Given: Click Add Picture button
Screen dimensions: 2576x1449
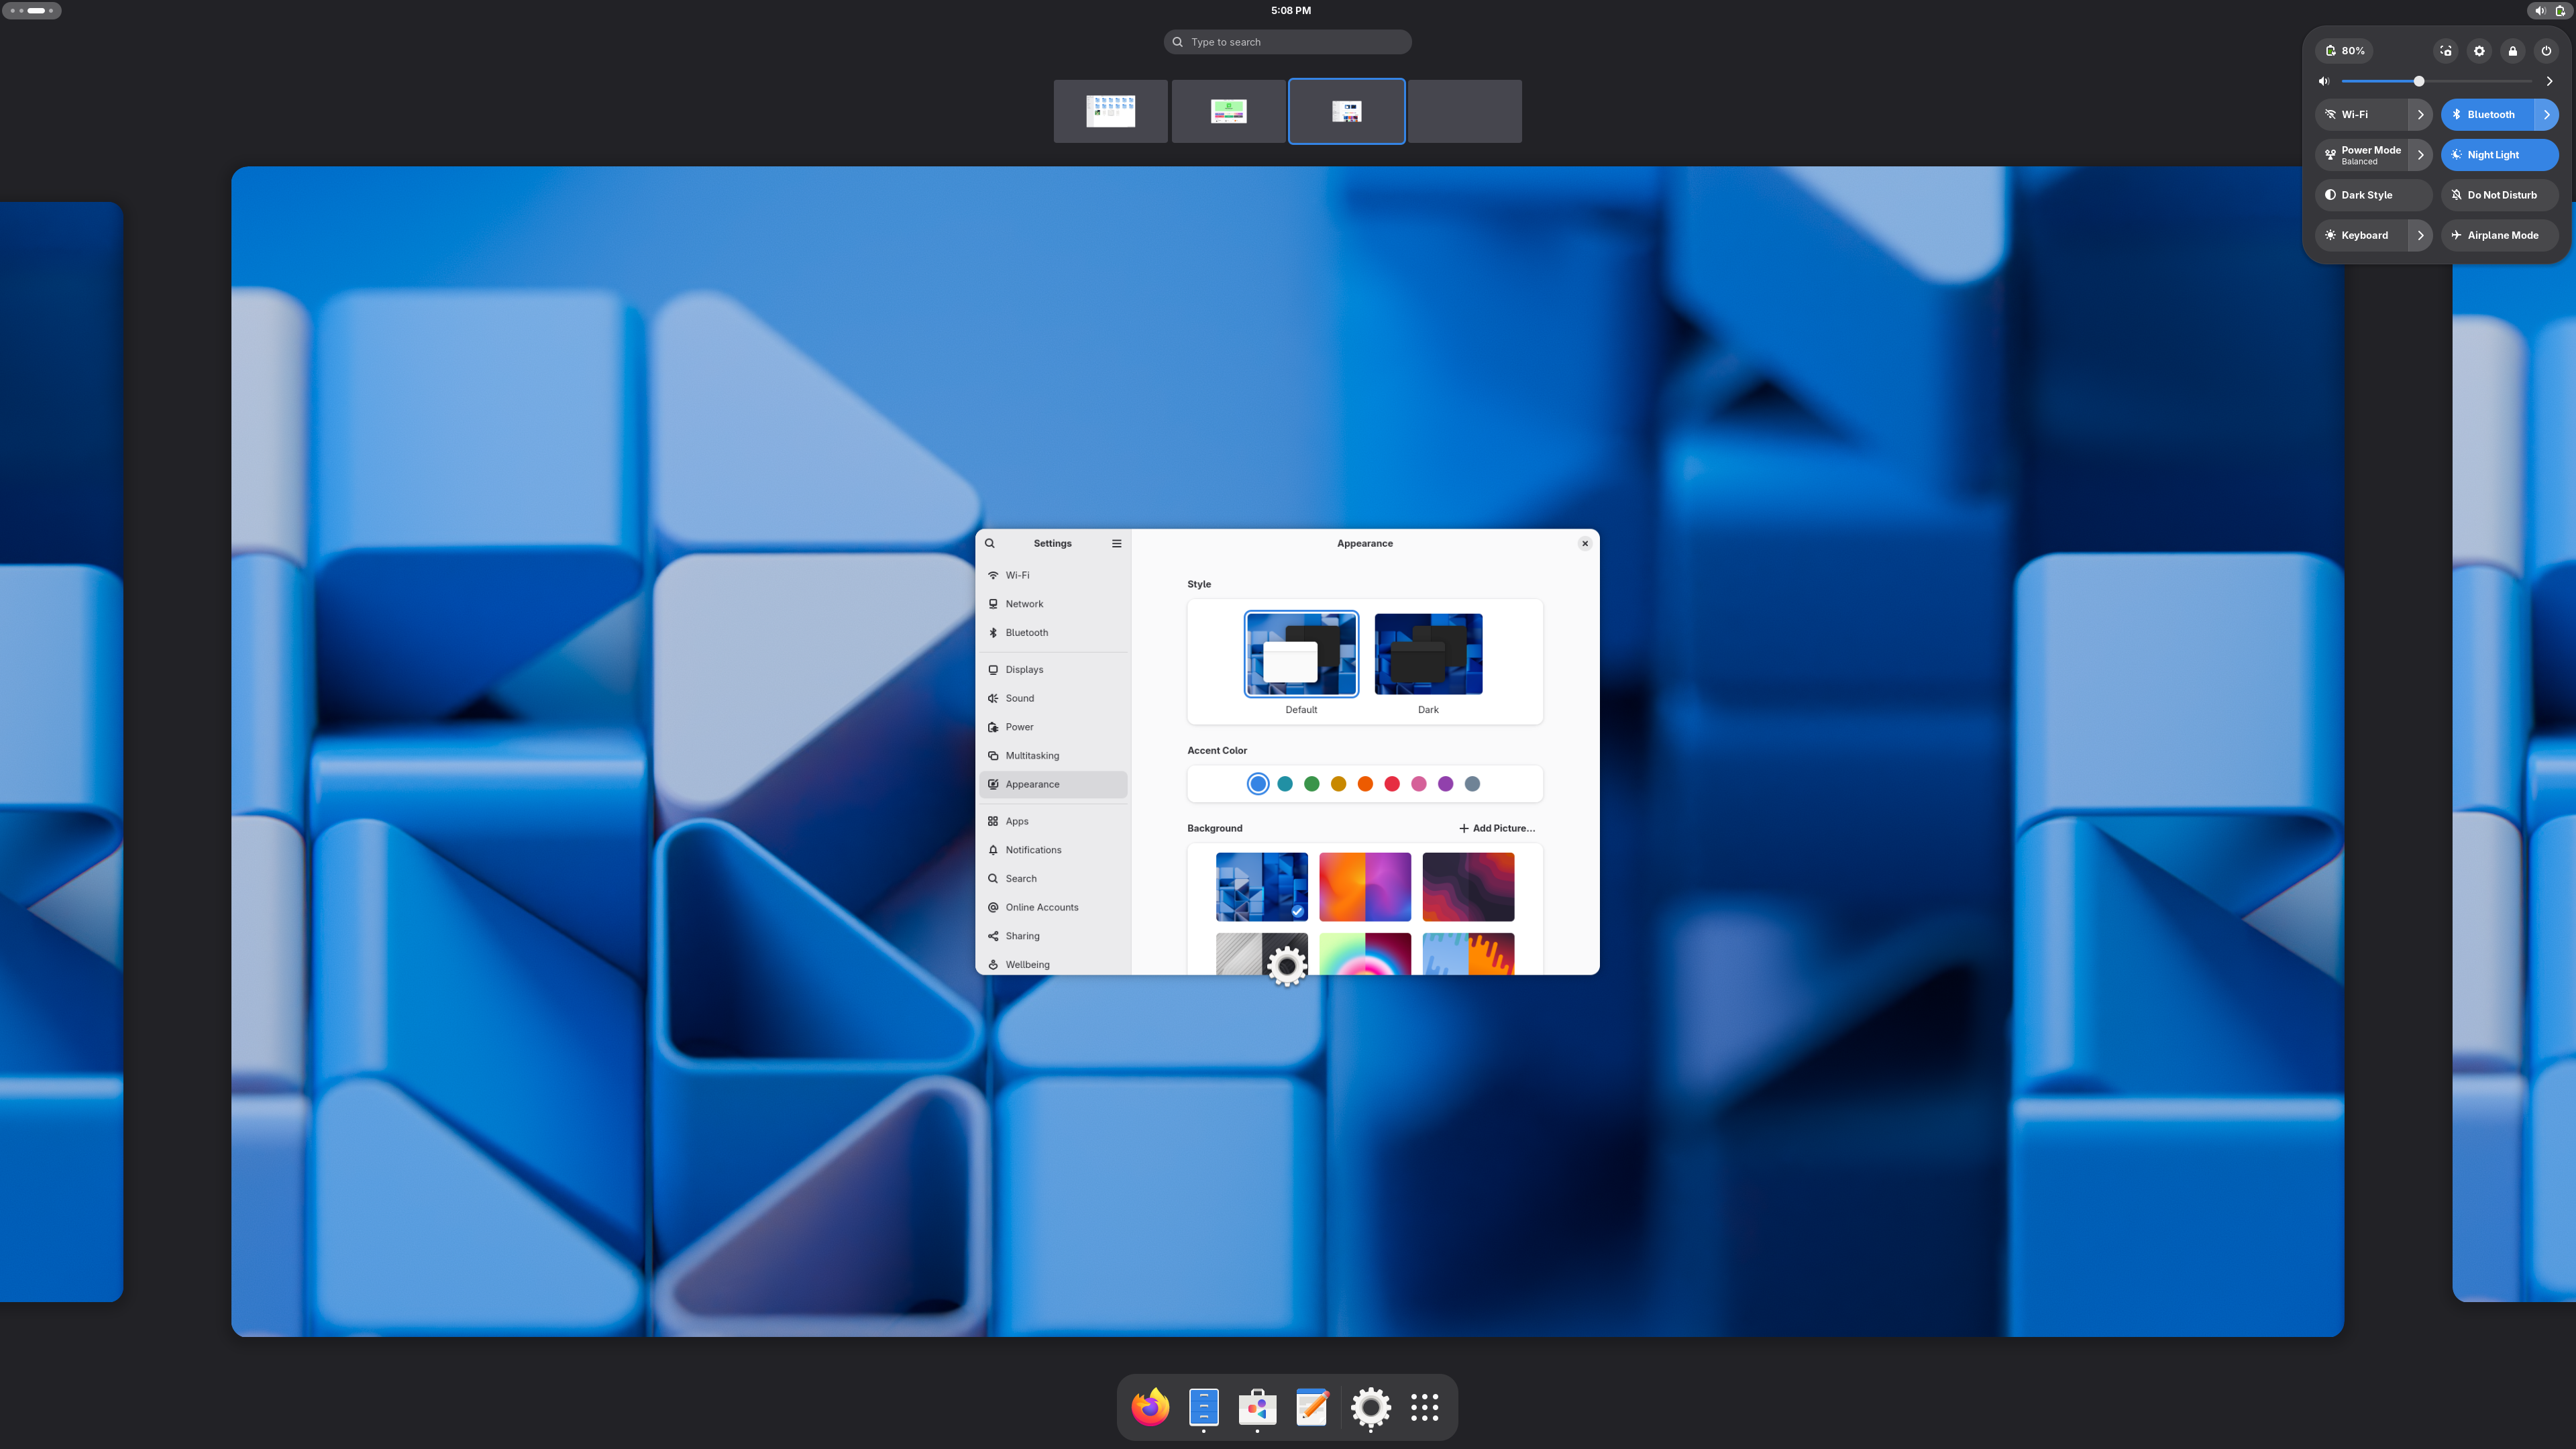Looking at the screenshot, I should [x=1497, y=828].
